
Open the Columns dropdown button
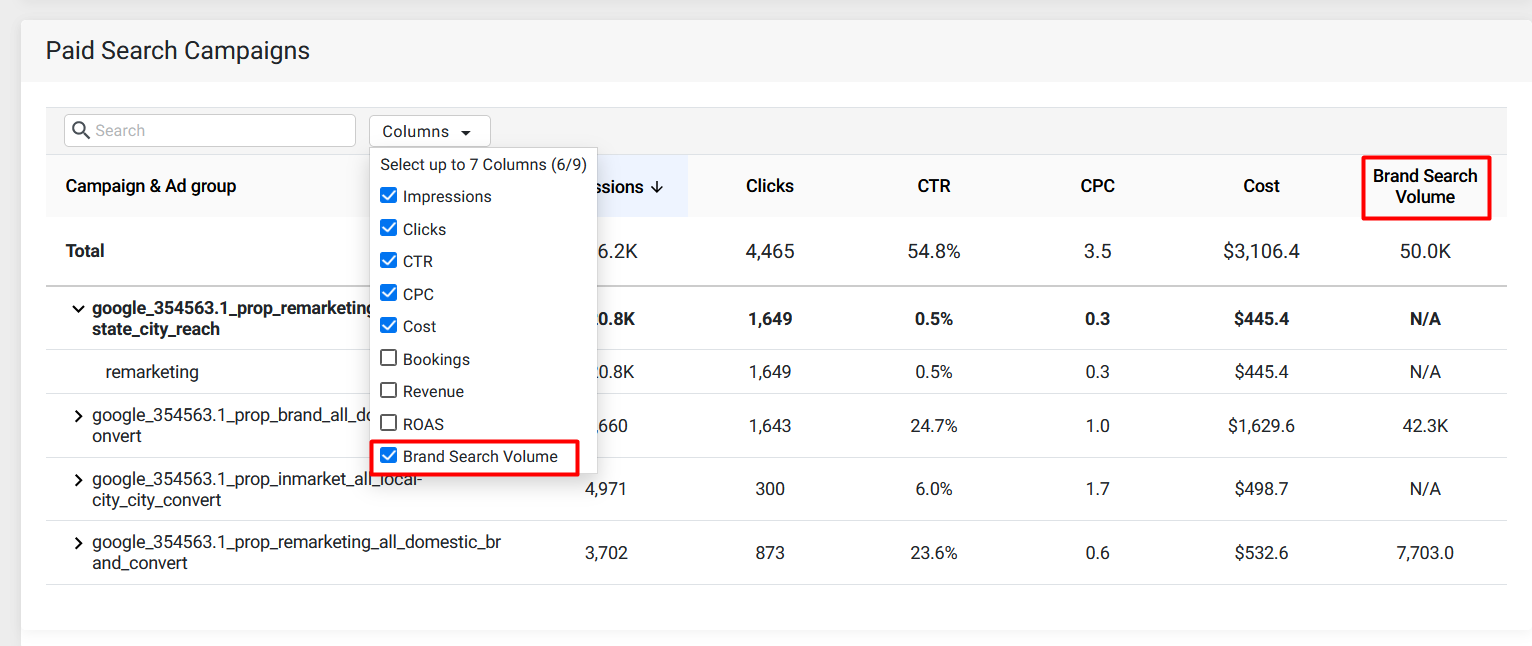coord(430,131)
